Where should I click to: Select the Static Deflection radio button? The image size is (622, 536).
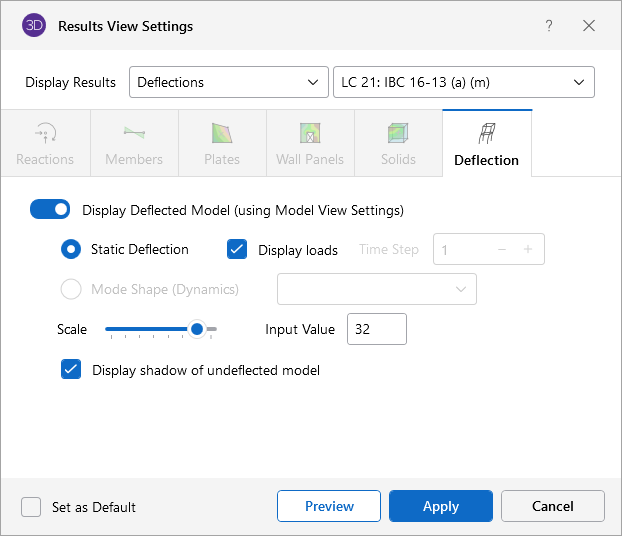coord(71,249)
